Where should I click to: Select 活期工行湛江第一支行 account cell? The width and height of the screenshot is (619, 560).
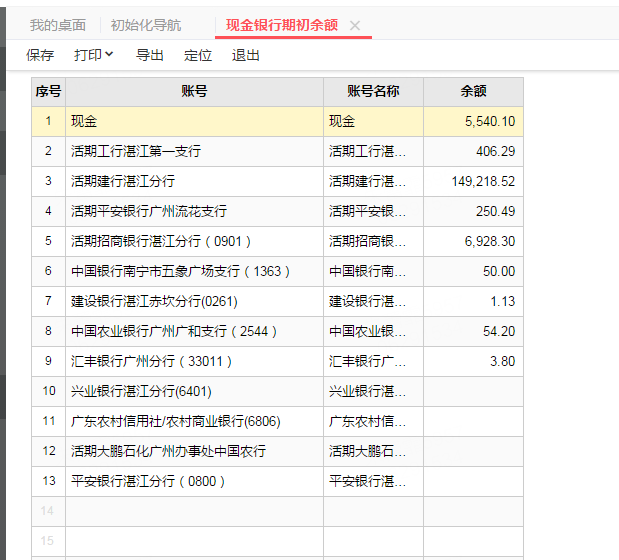(194, 151)
